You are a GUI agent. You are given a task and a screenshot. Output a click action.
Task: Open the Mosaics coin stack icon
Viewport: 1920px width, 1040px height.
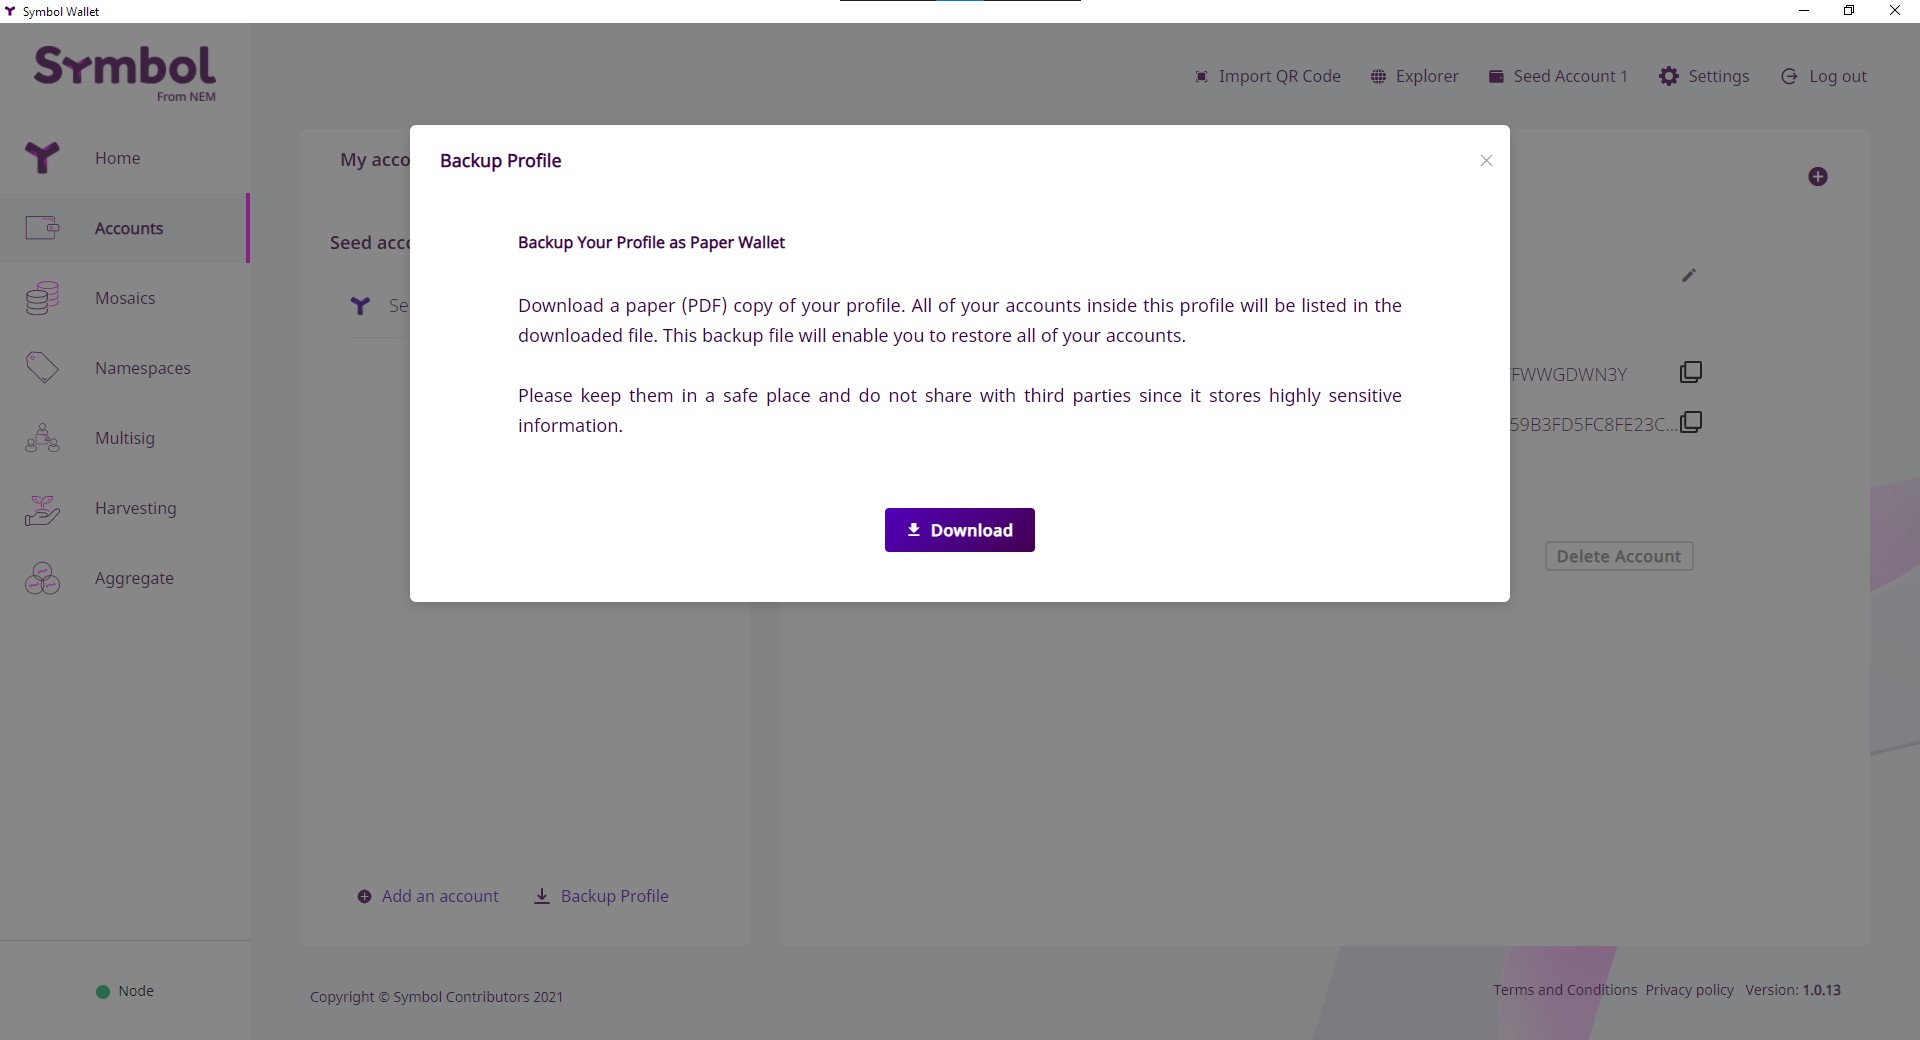click(x=42, y=298)
